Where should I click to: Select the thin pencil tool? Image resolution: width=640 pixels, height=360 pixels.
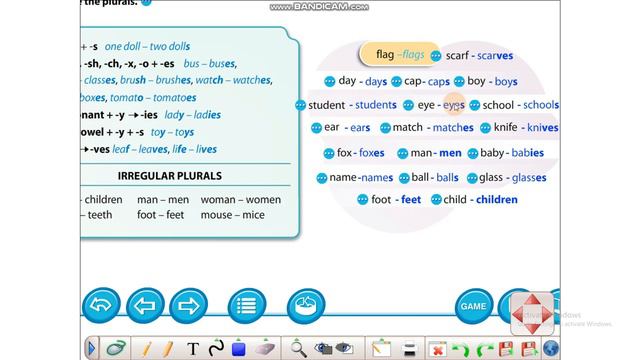146,349
